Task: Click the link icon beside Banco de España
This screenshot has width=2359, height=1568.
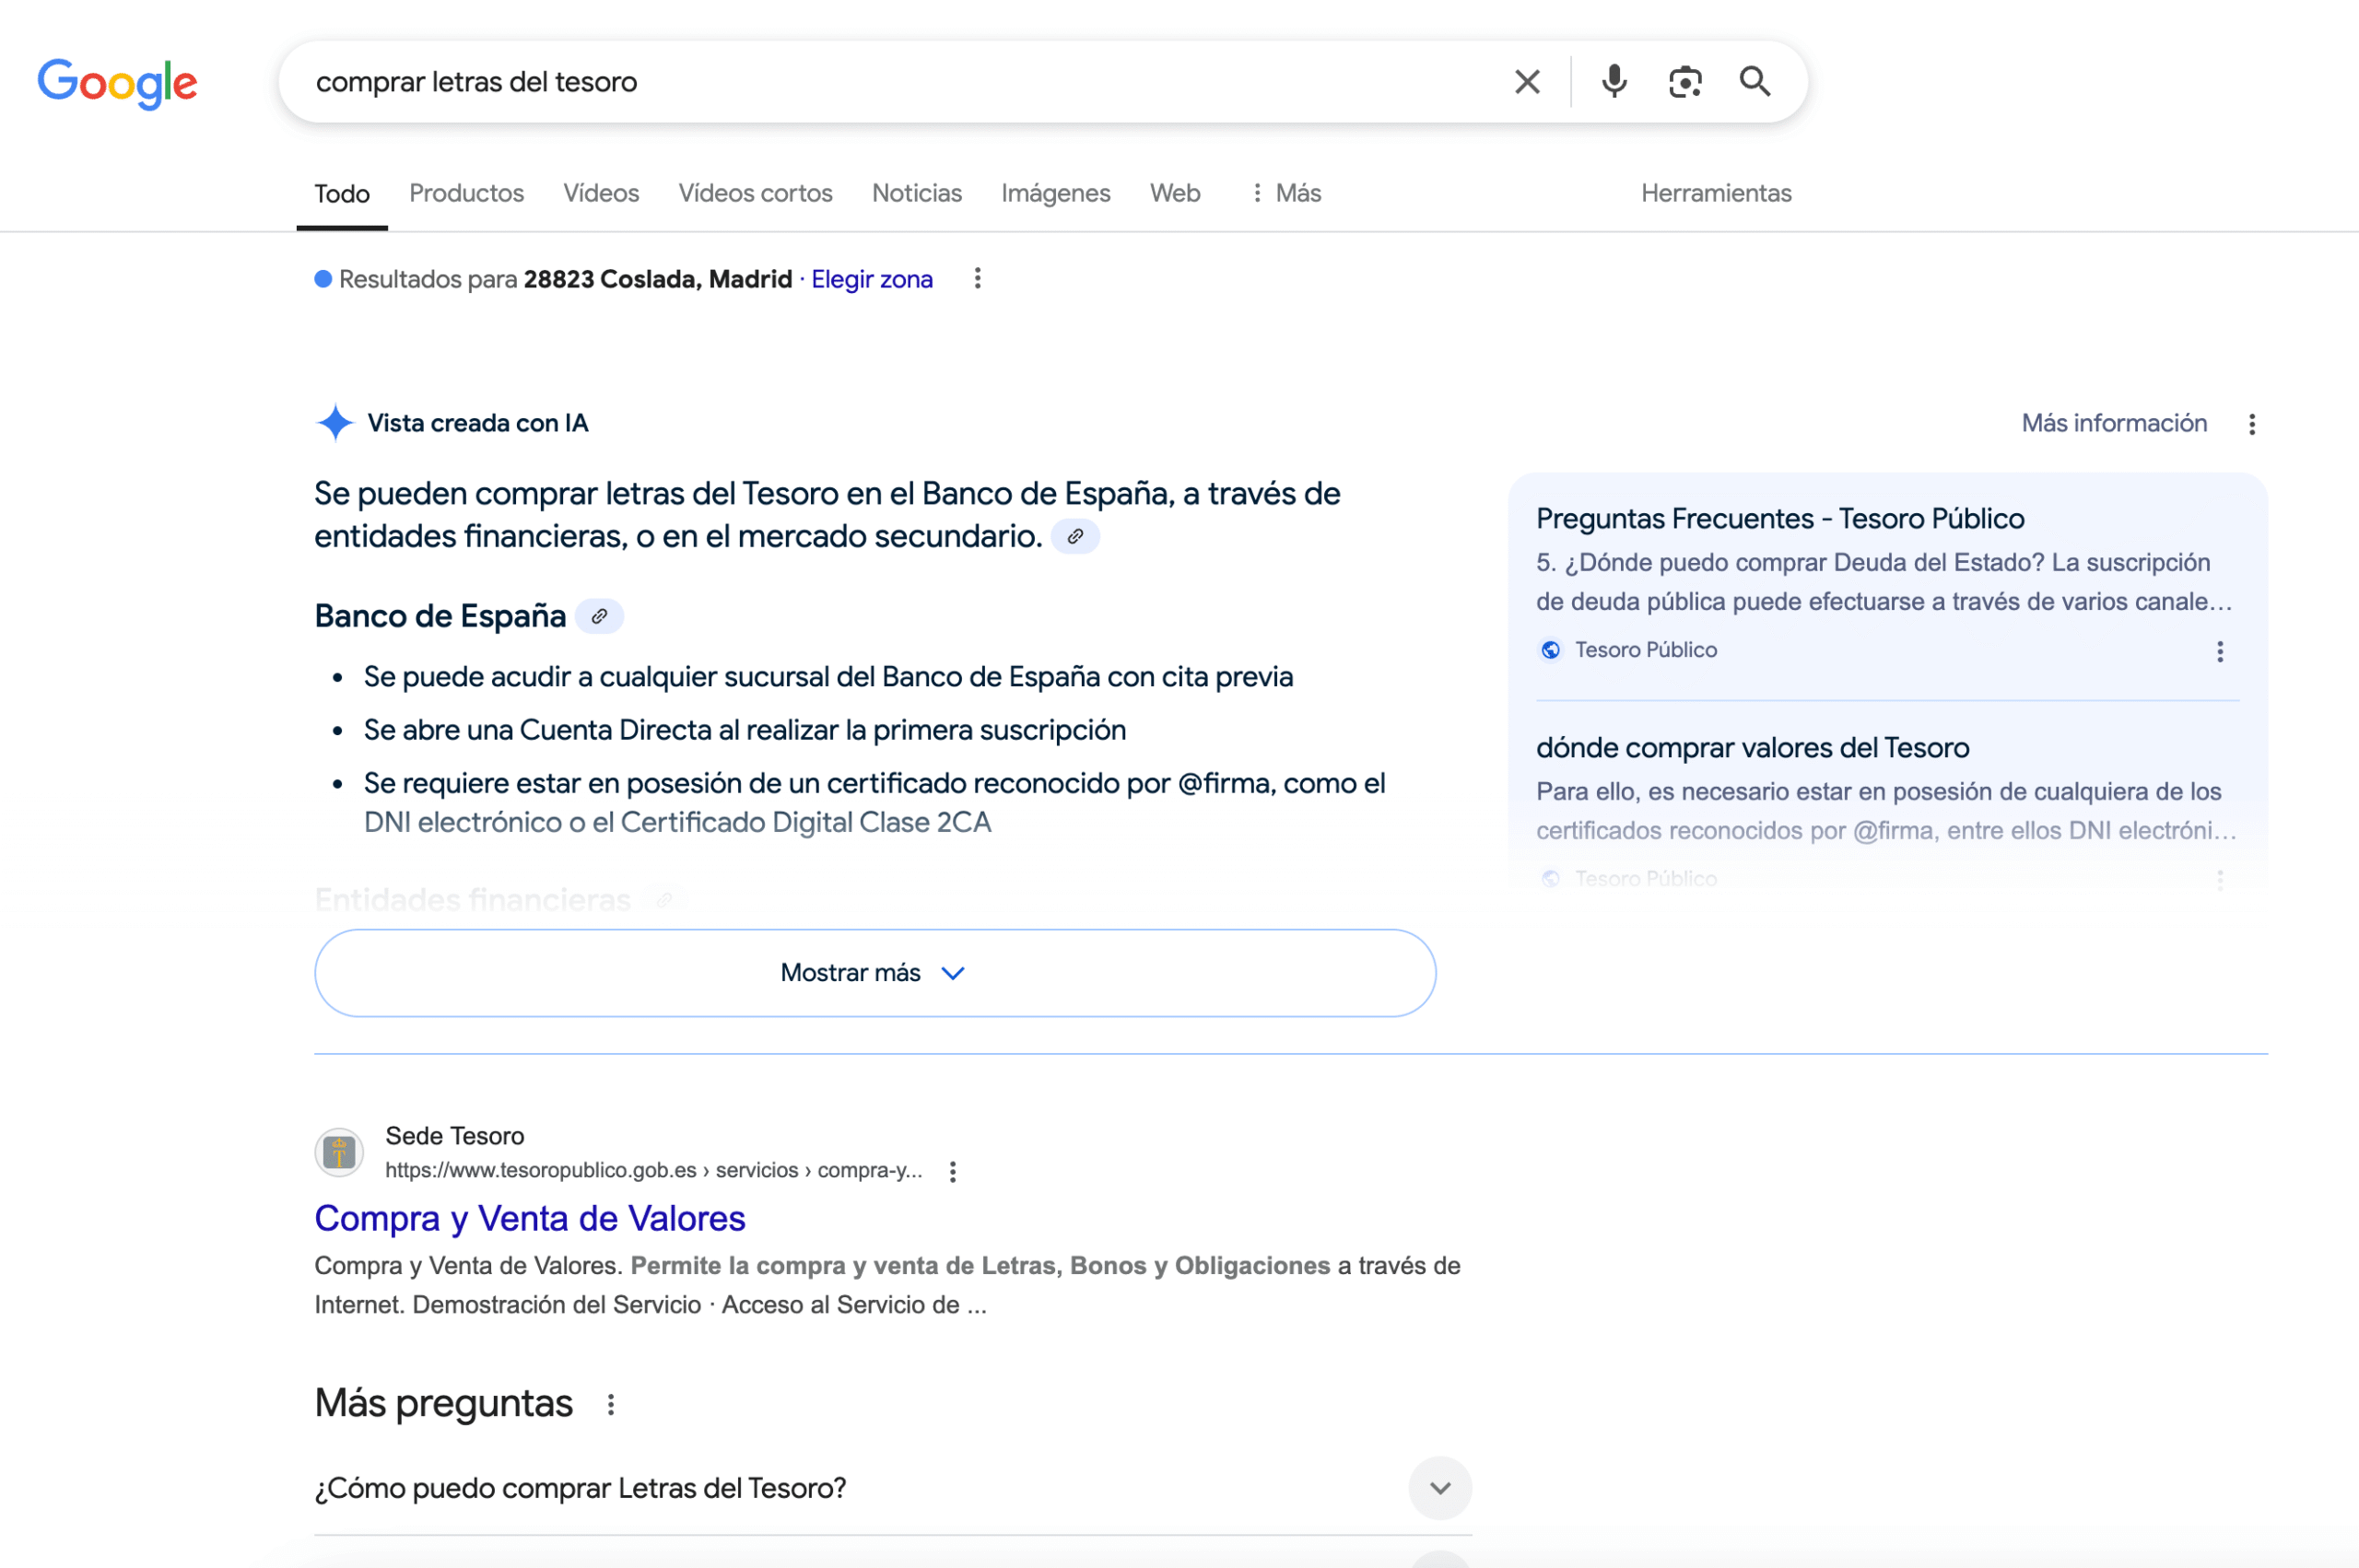Action: point(599,616)
